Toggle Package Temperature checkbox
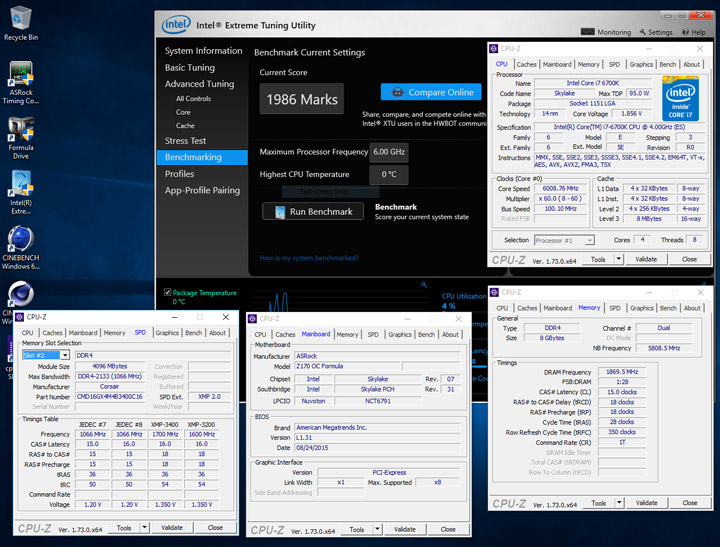The height and width of the screenshot is (547, 720). click(x=168, y=292)
